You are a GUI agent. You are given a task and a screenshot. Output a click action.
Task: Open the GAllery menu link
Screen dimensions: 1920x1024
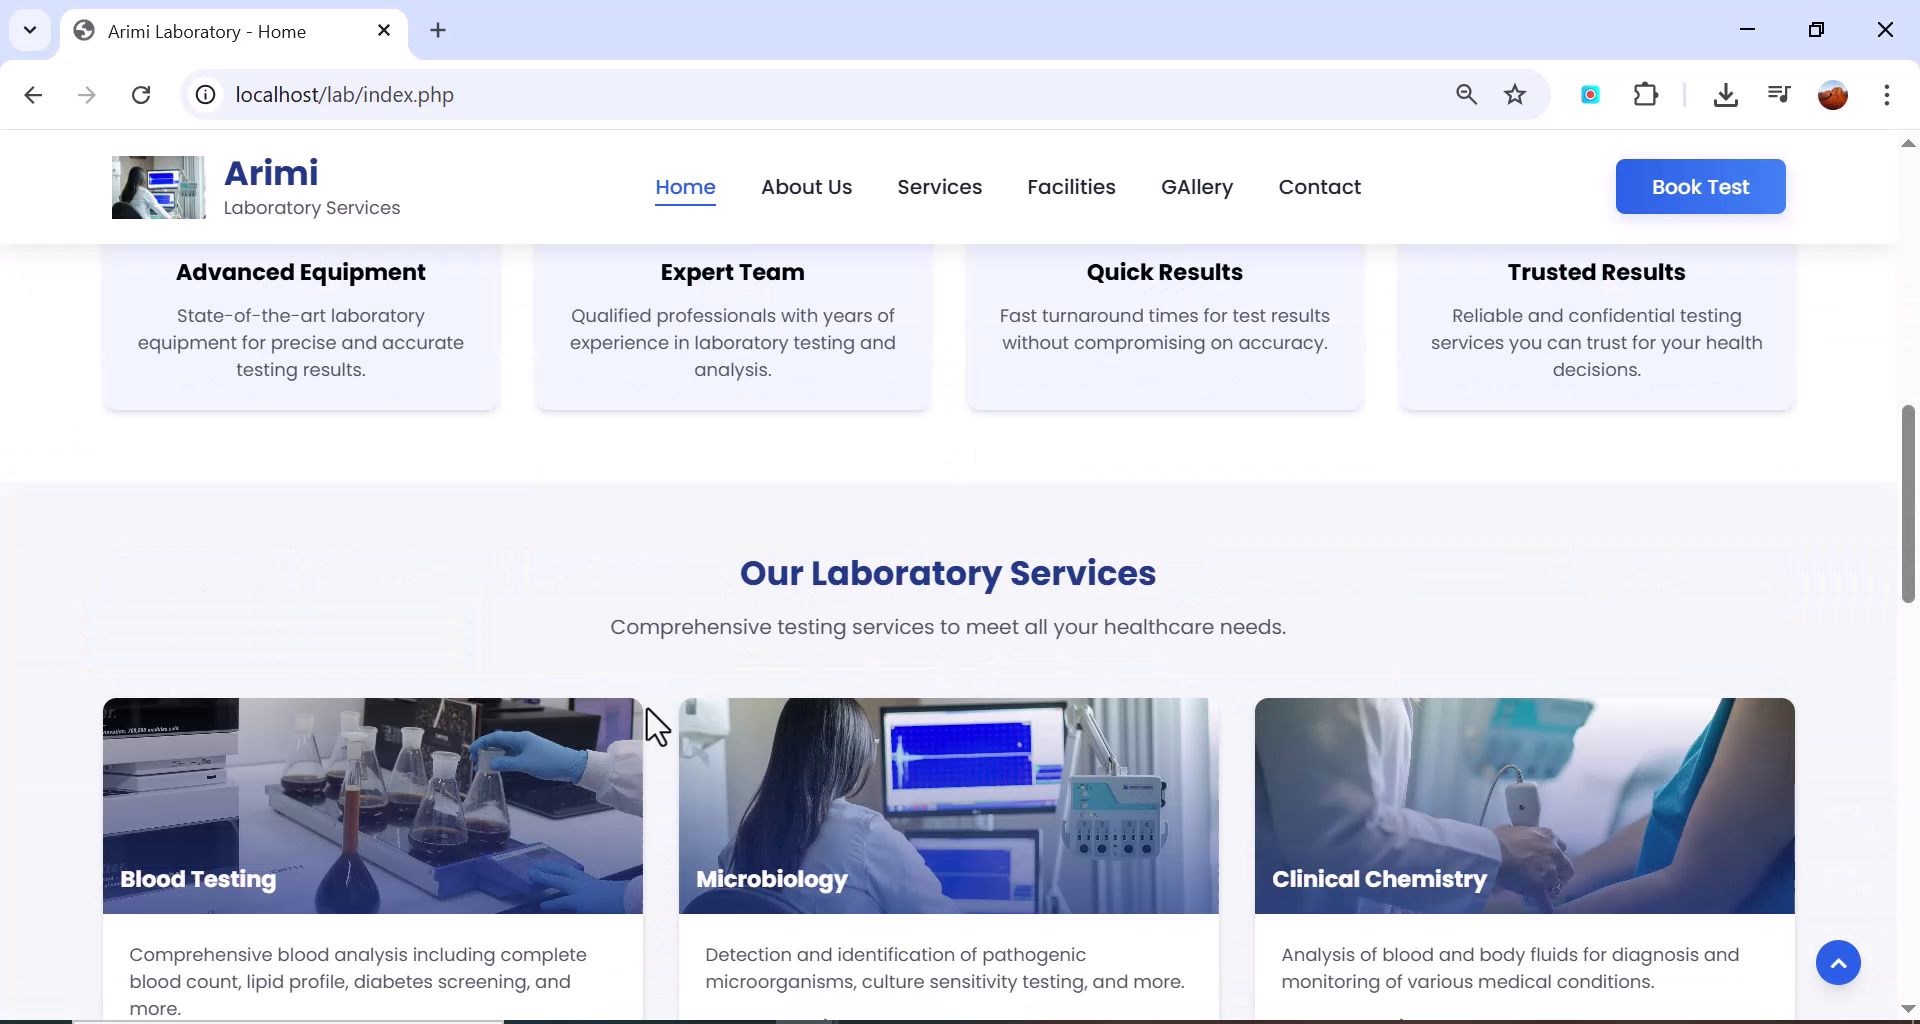pyautogui.click(x=1197, y=187)
